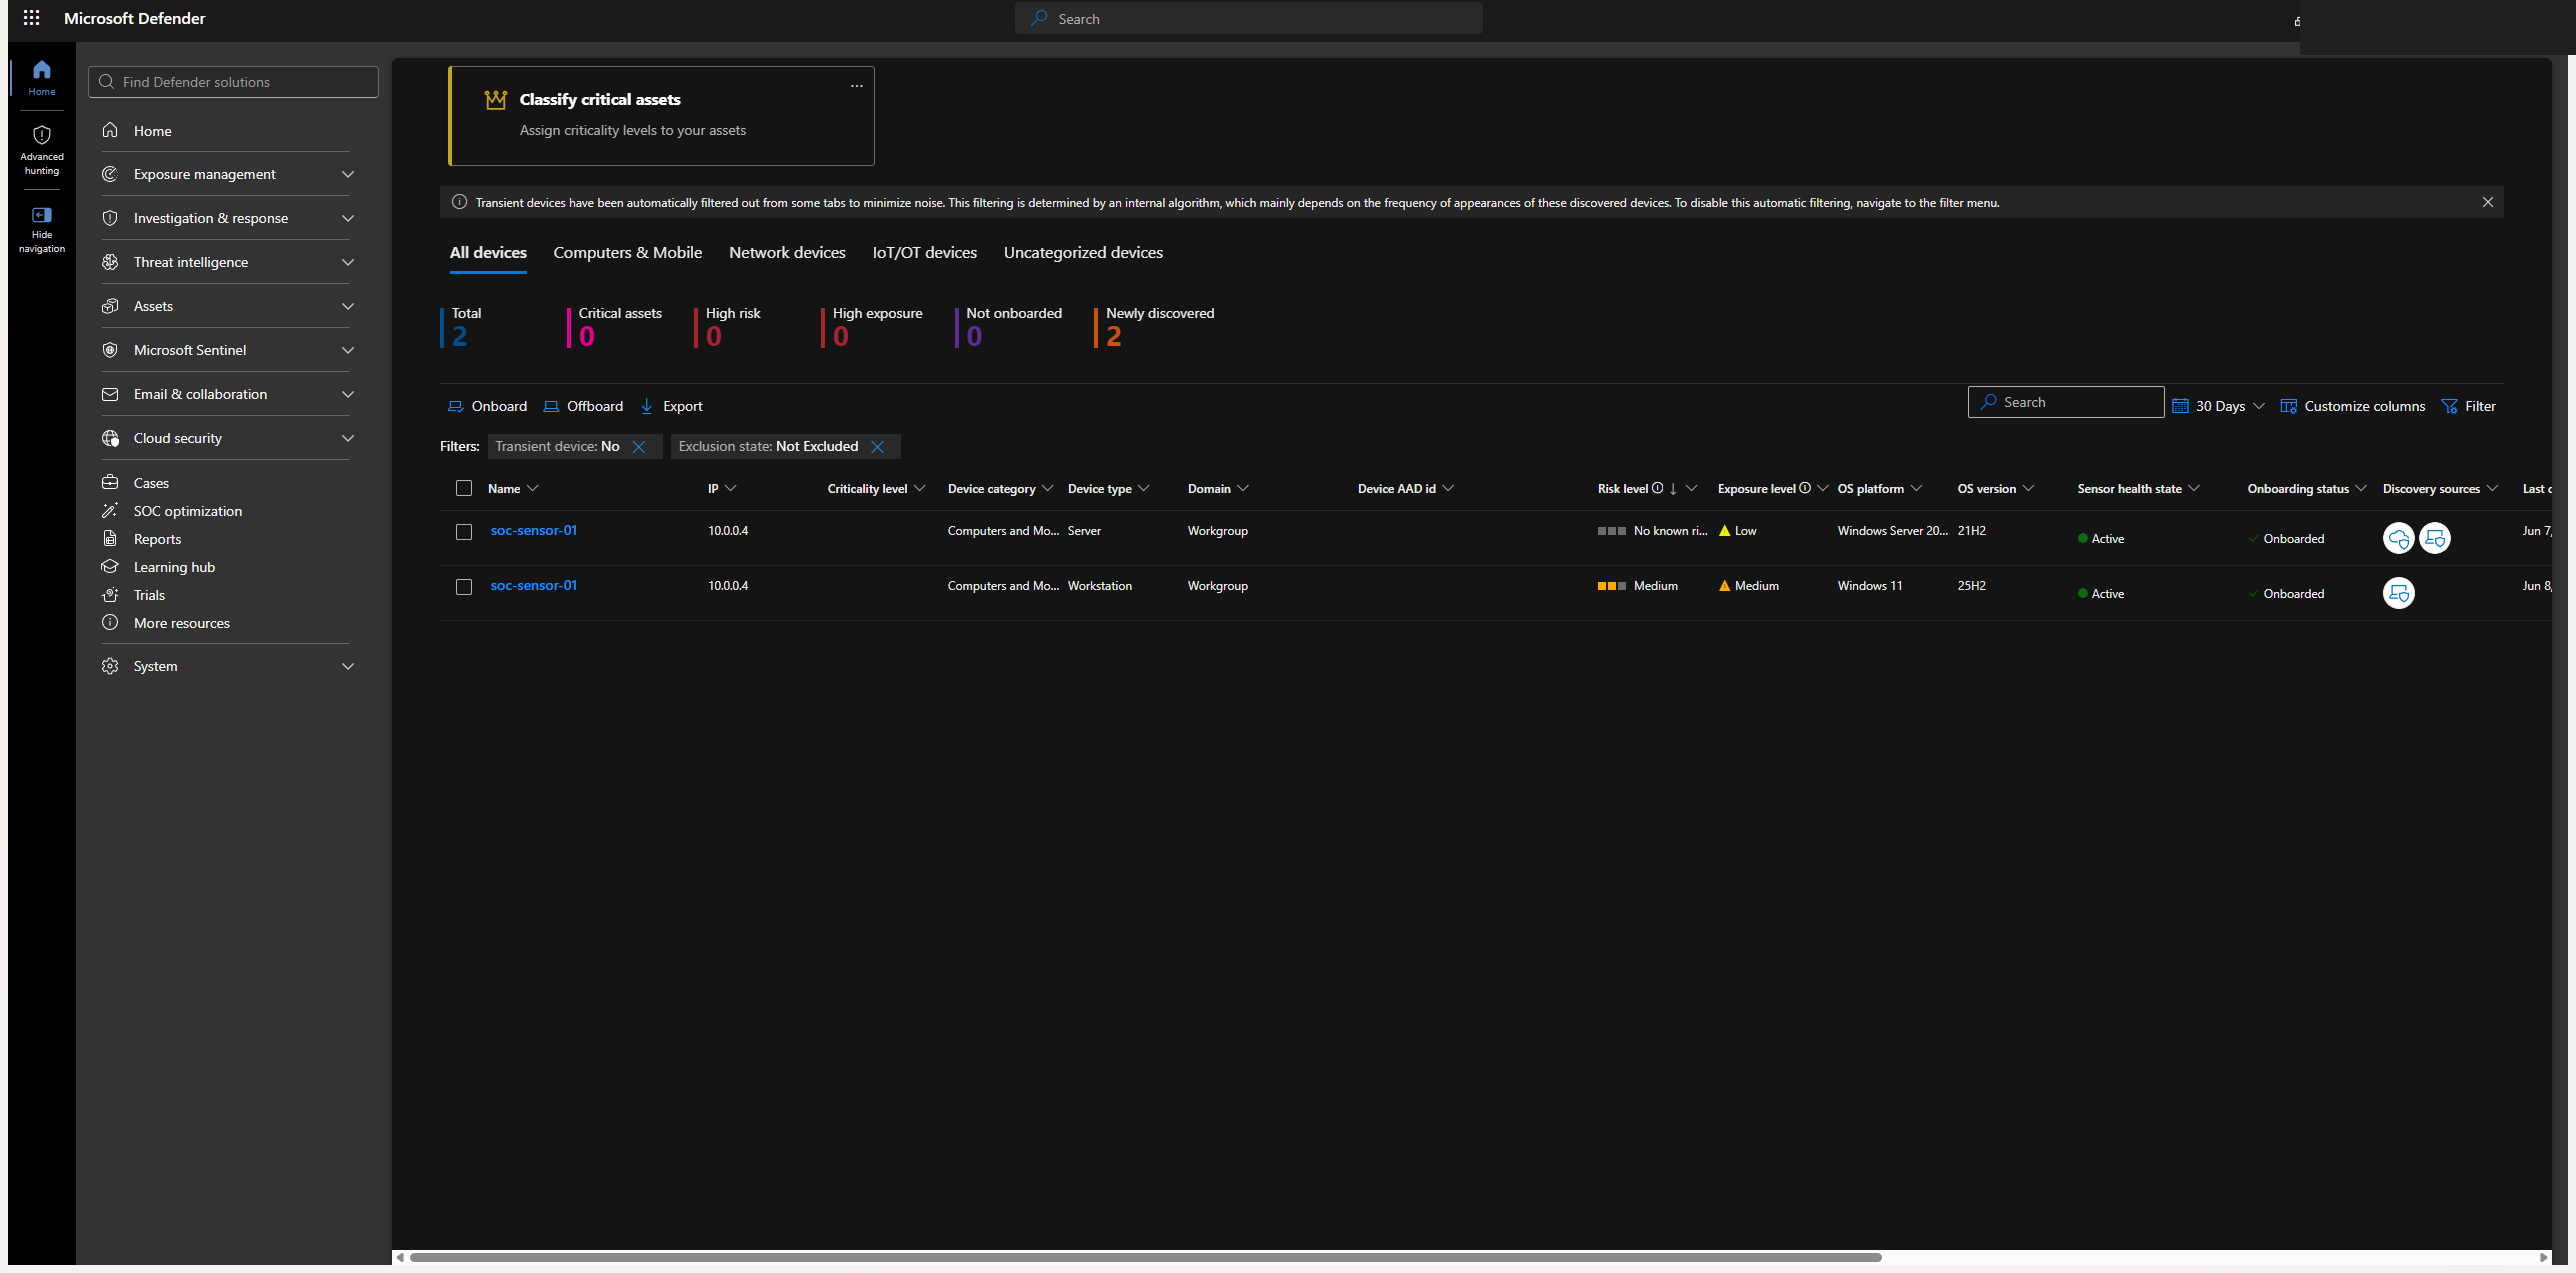The height and width of the screenshot is (1273, 2576).
Task: Open the Workstation soc-sensor-01 device link
Action: pos(534,586)
